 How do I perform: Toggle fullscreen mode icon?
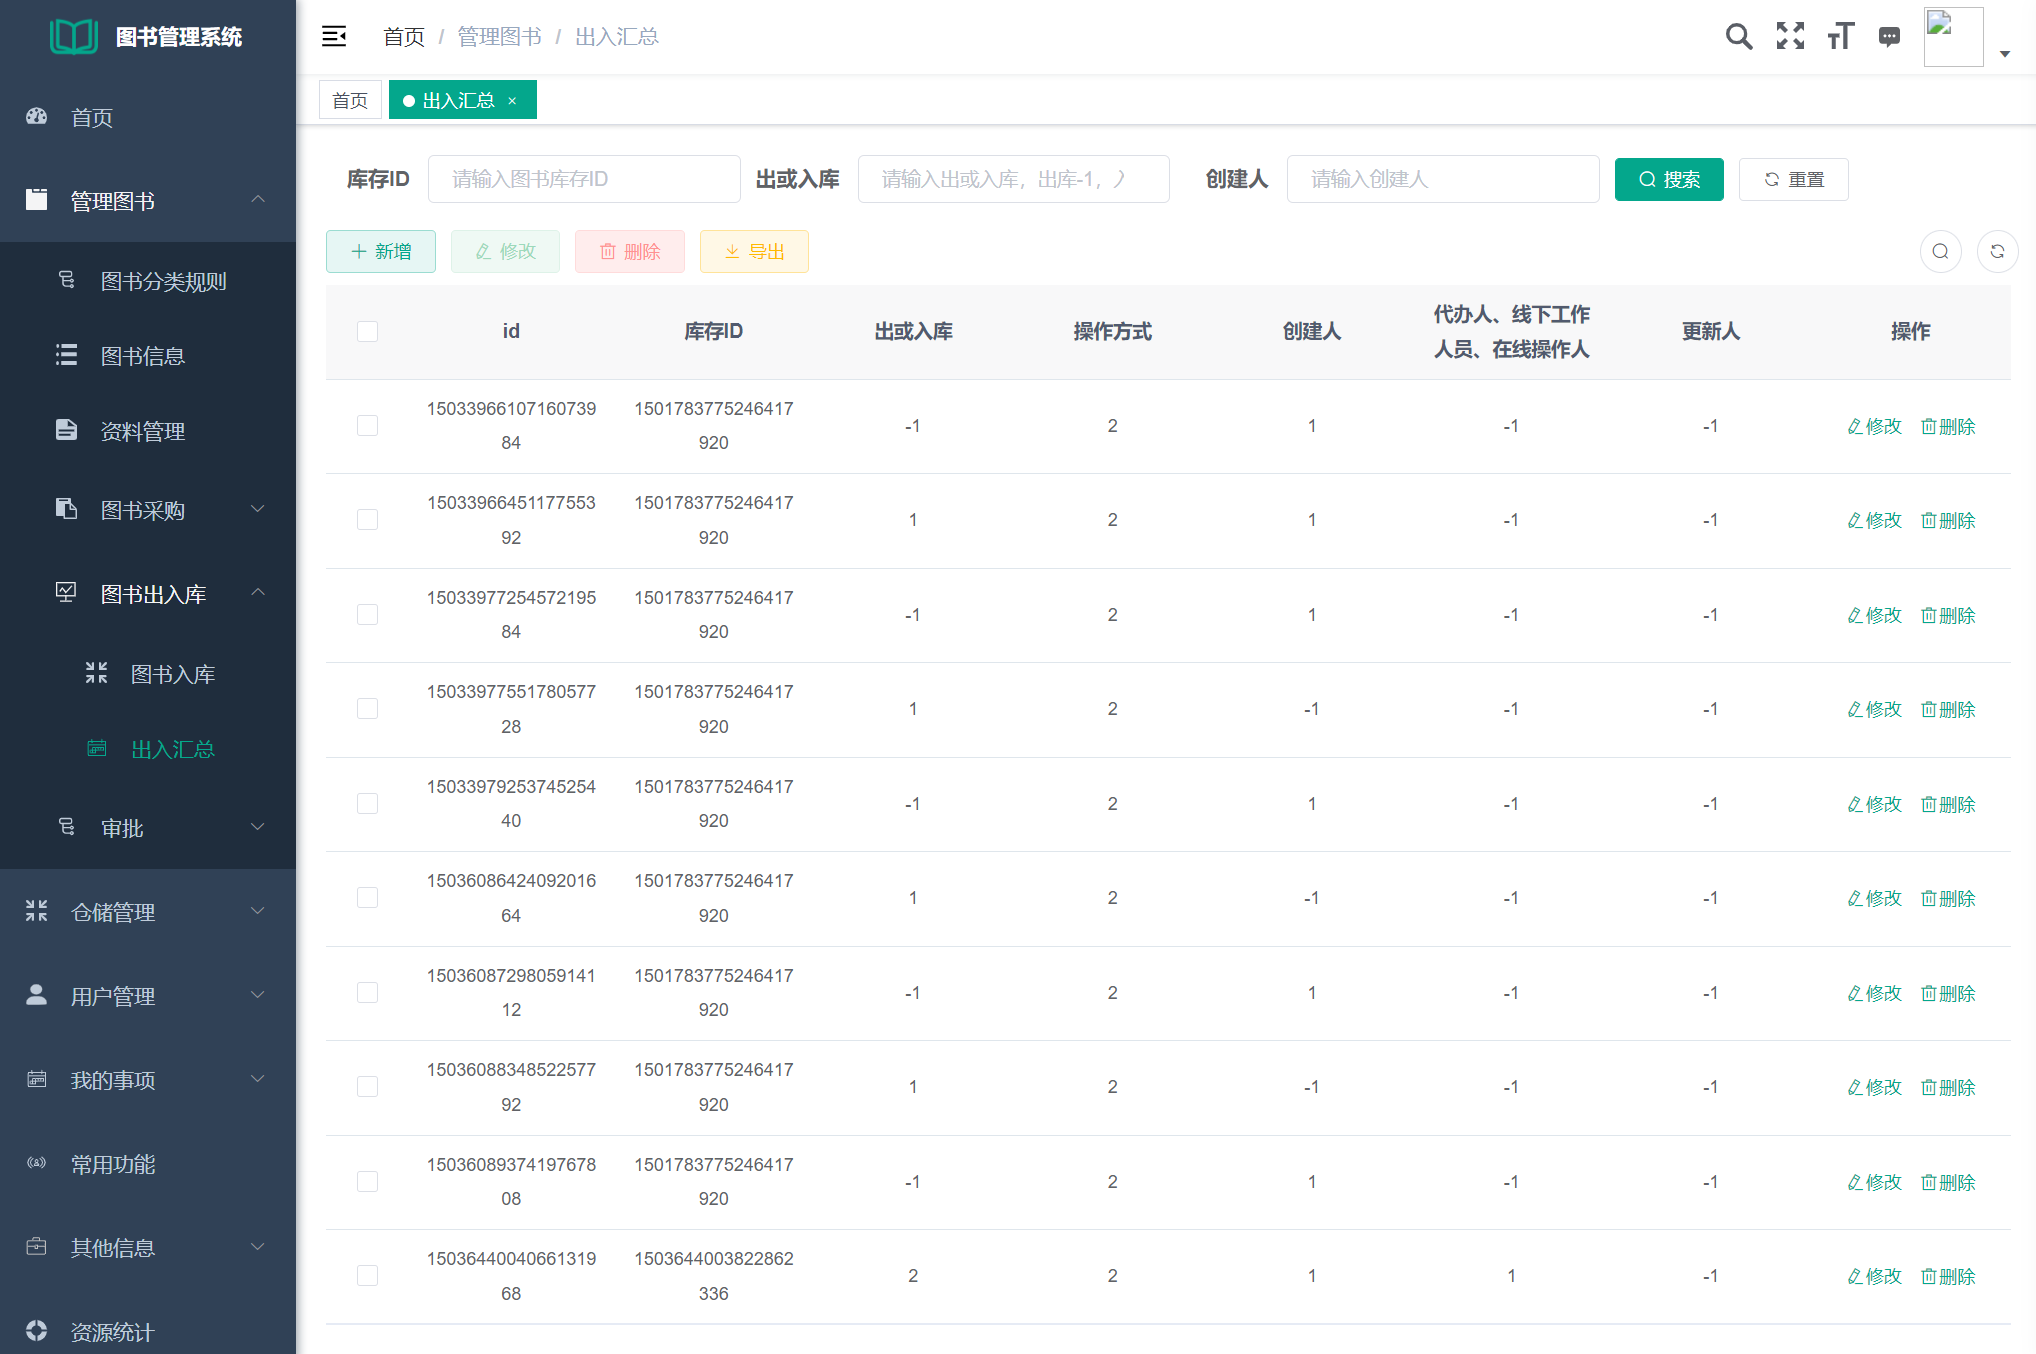tap(1790, 37)
